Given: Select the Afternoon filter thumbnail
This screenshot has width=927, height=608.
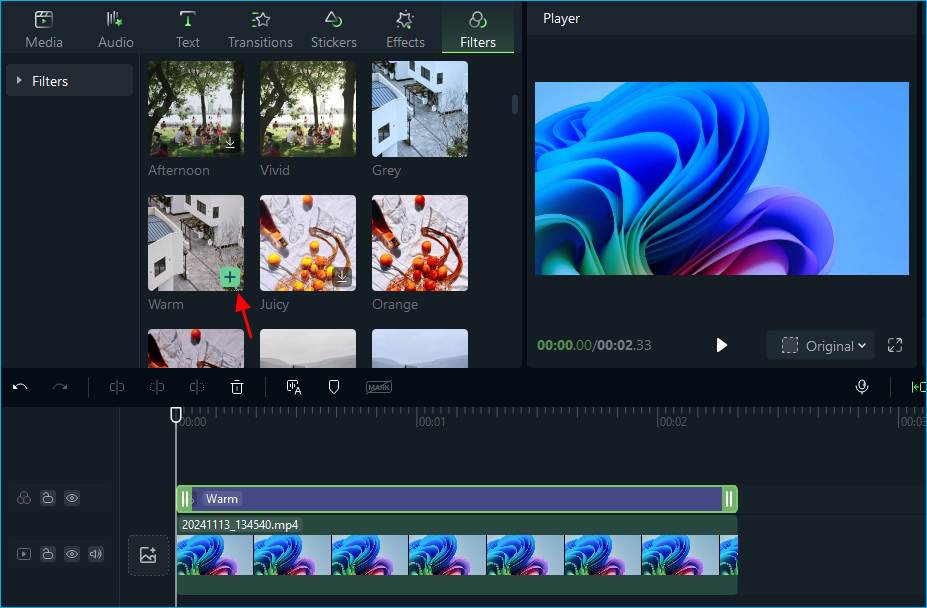Looking at the screenshot, I should (x=196, y=108).
